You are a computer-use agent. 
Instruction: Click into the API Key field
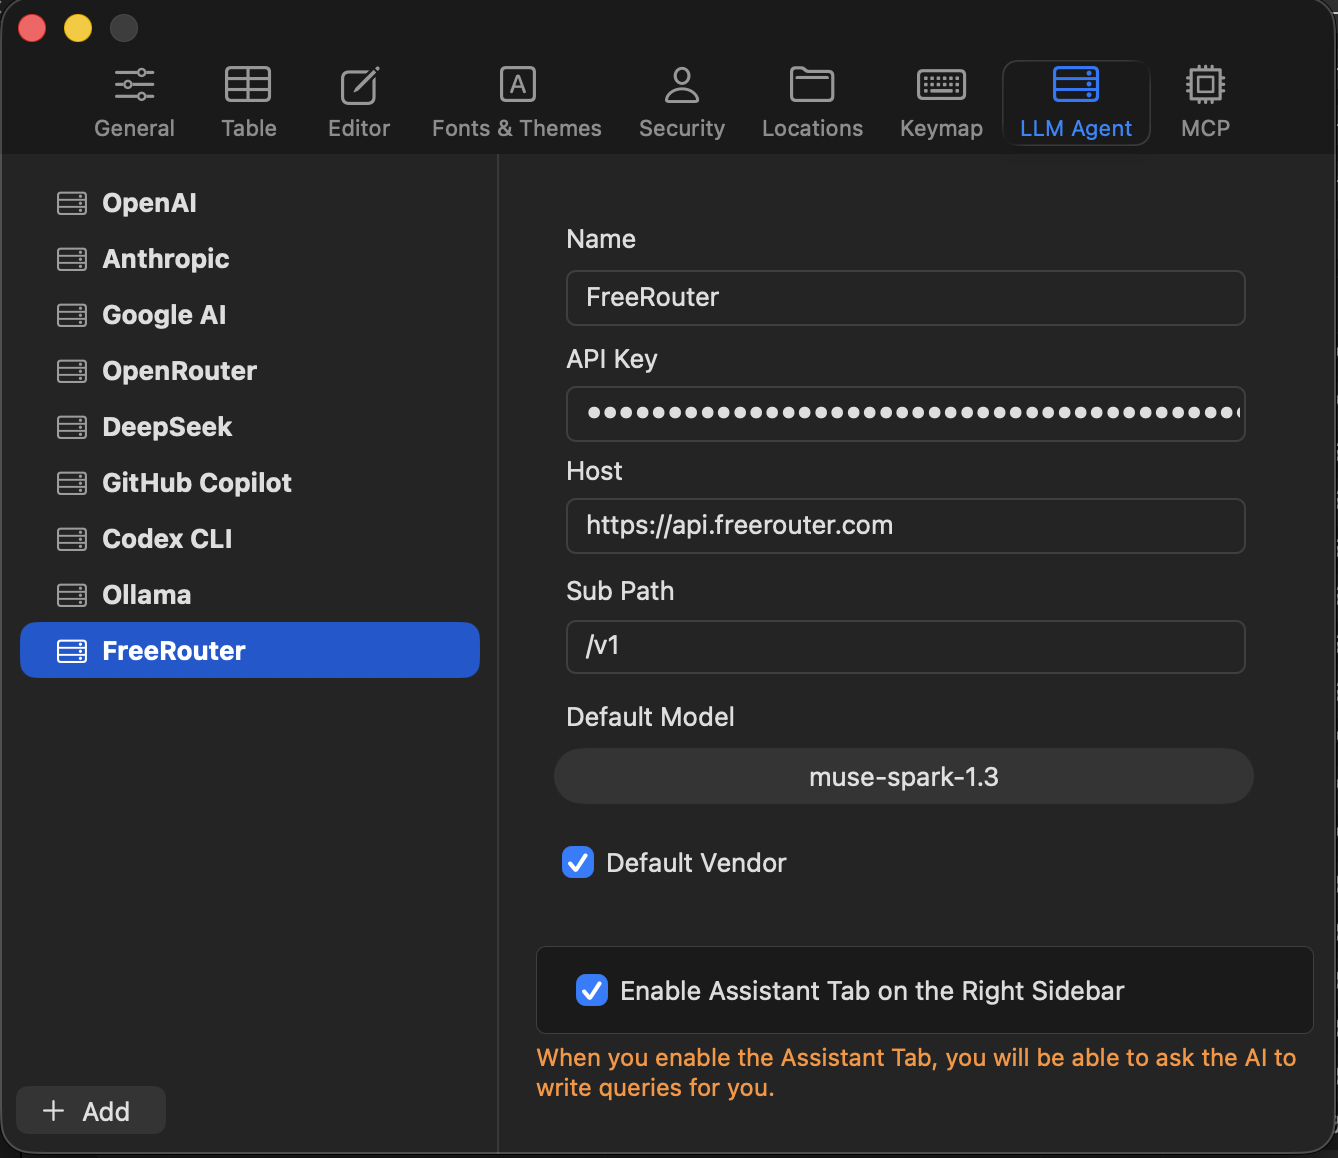(x=905, y=414)
